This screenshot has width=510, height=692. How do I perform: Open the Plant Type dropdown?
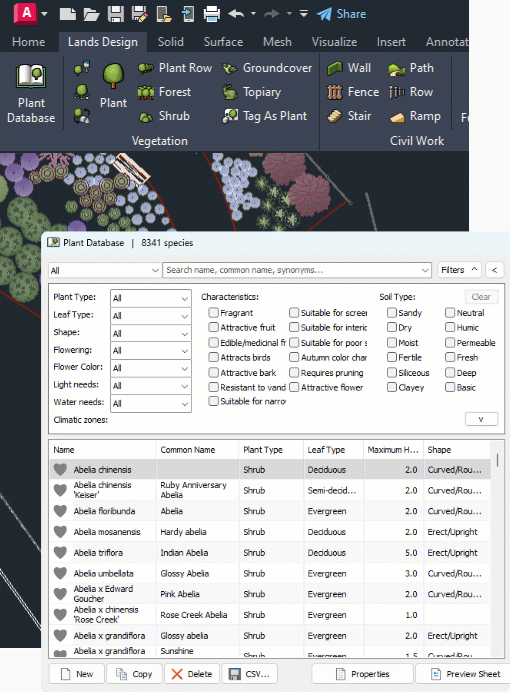point(151,298)
